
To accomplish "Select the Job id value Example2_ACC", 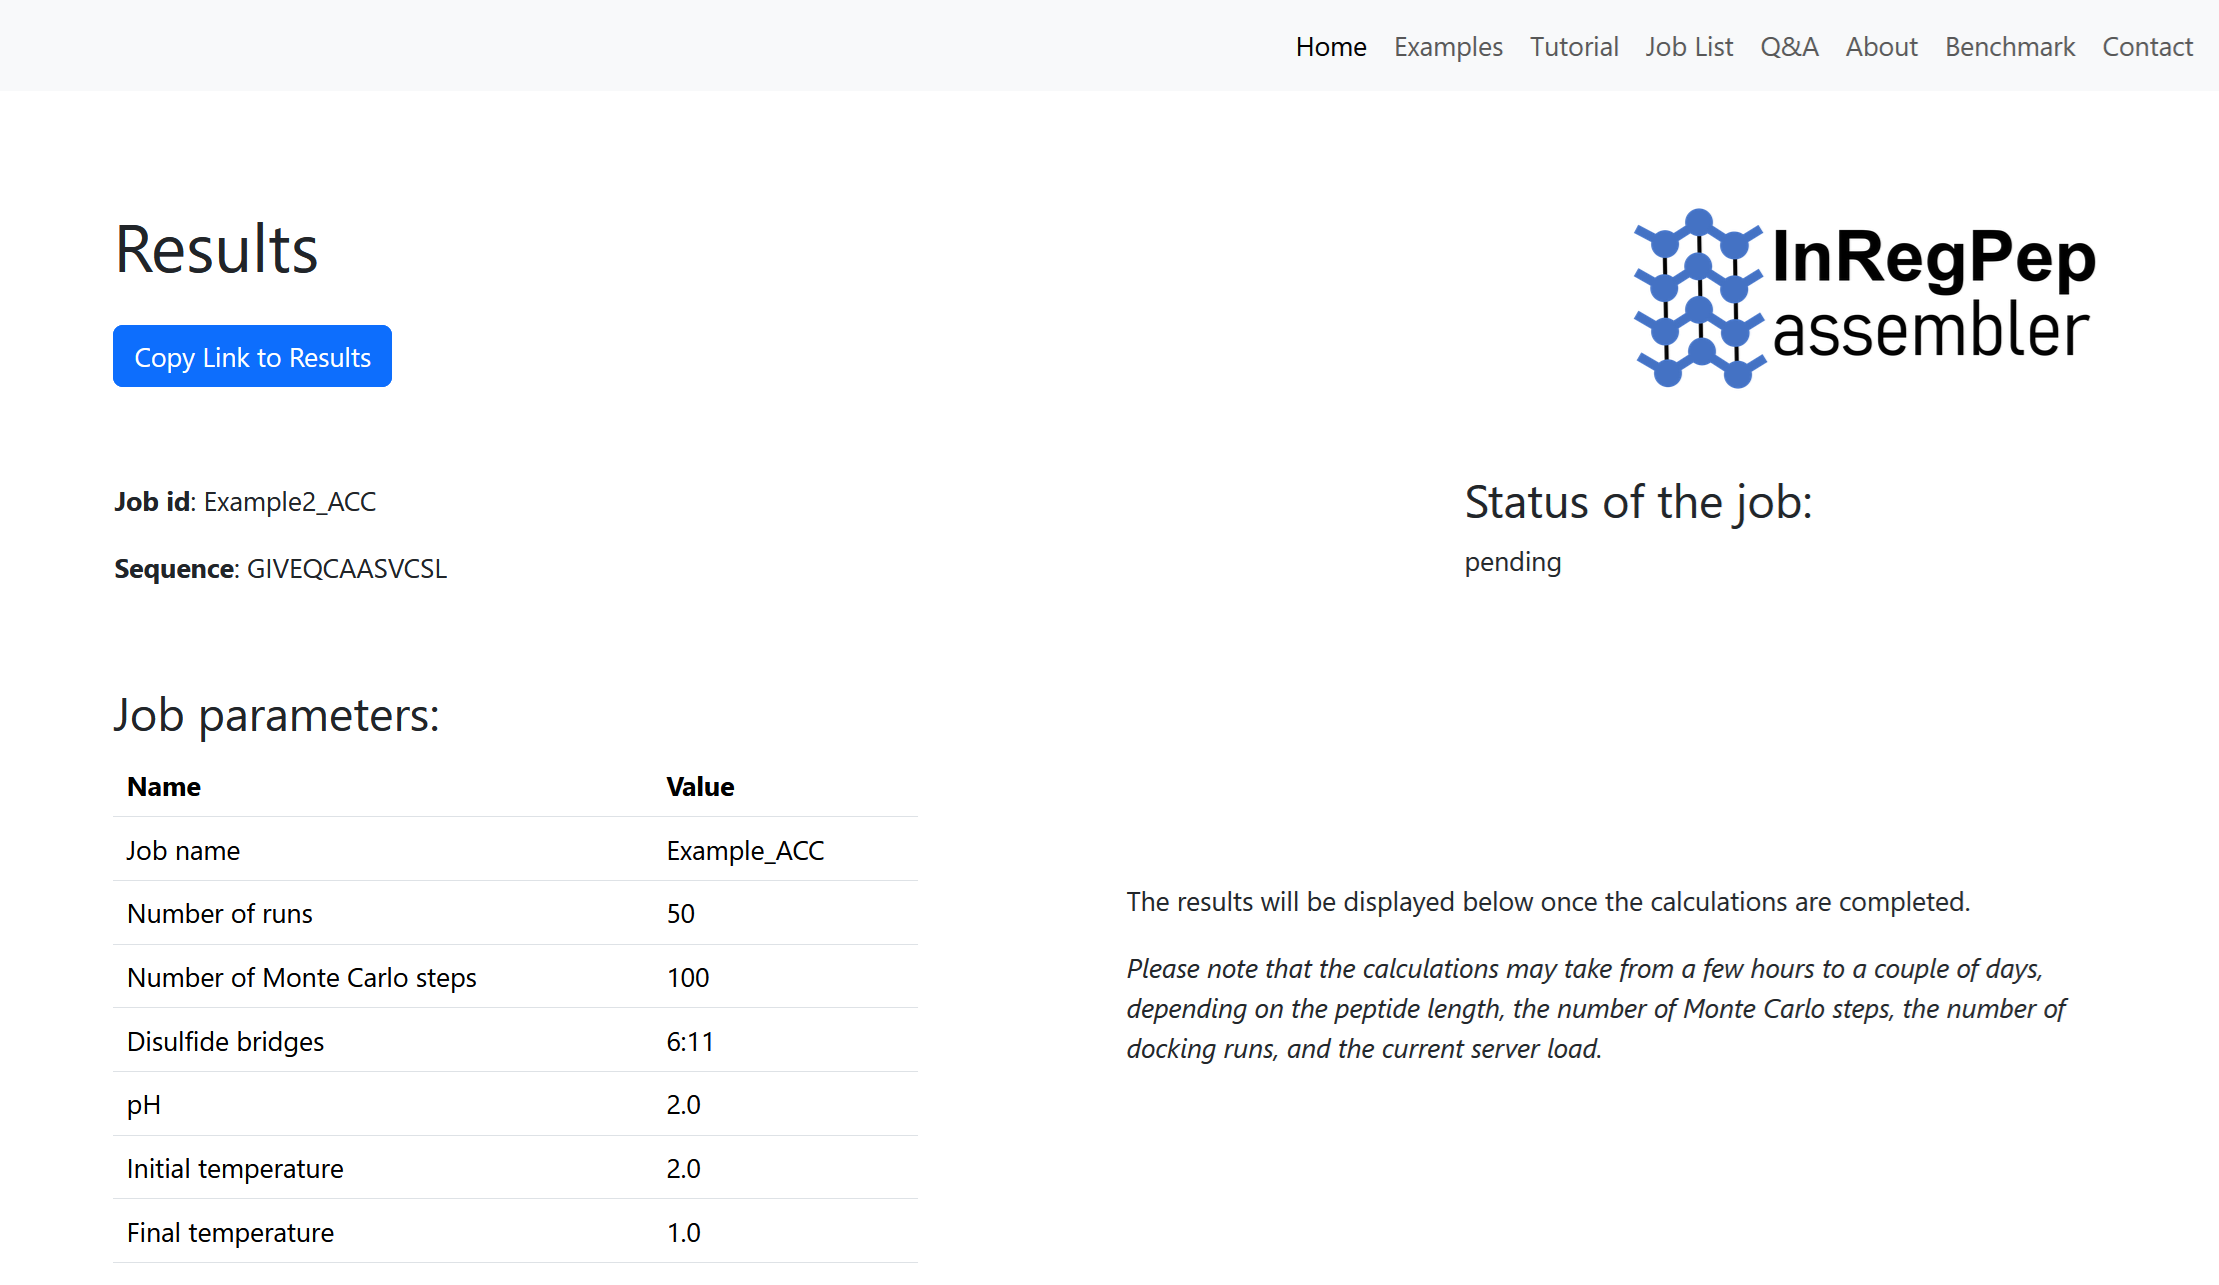I will [290, 502].
